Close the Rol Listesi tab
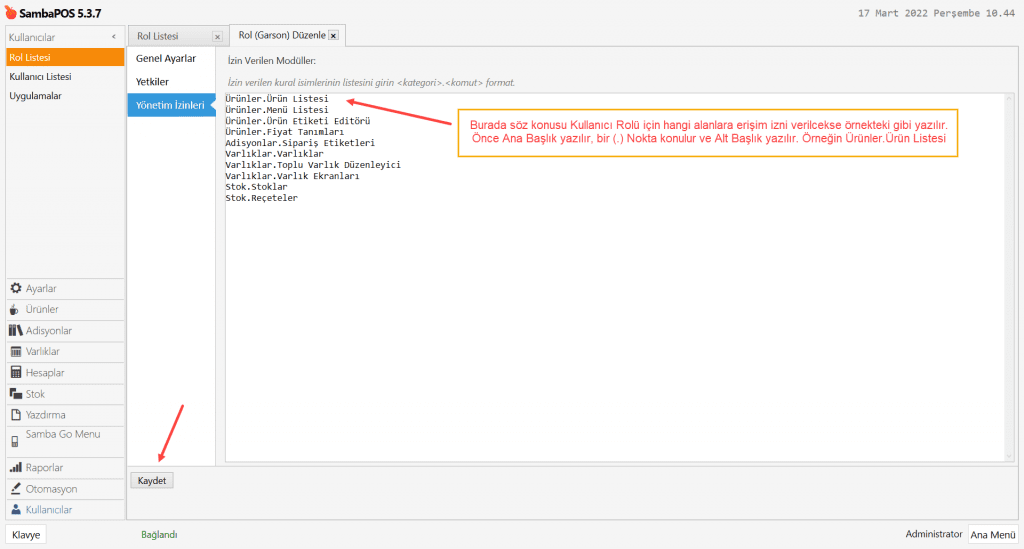The height and width of the screenshot is (549, 1024). [217, 37]
